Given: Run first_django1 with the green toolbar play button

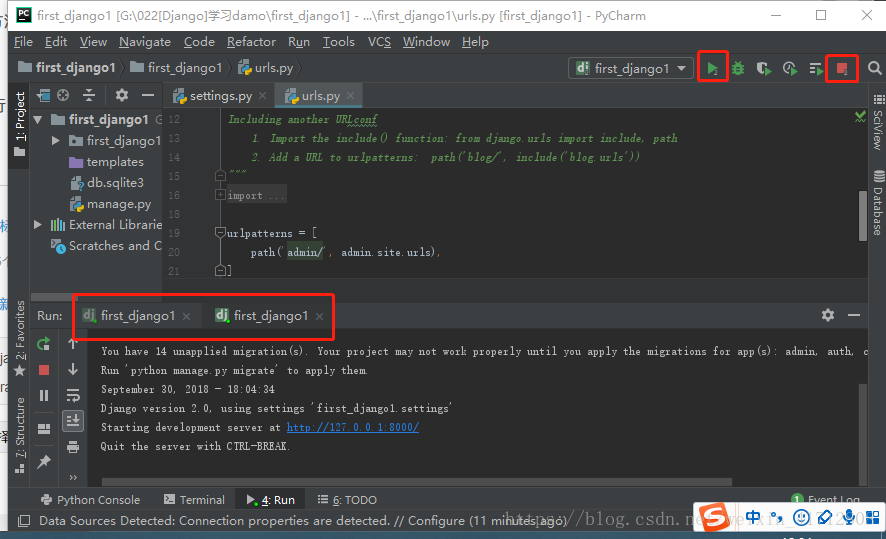Looking at the screenshot, I should tap(712, 68).
